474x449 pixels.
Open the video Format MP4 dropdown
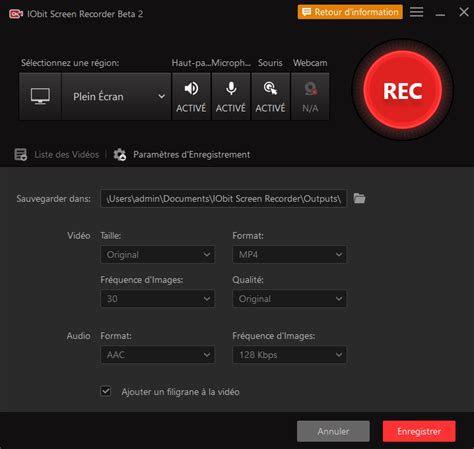[x=289, y=255]
